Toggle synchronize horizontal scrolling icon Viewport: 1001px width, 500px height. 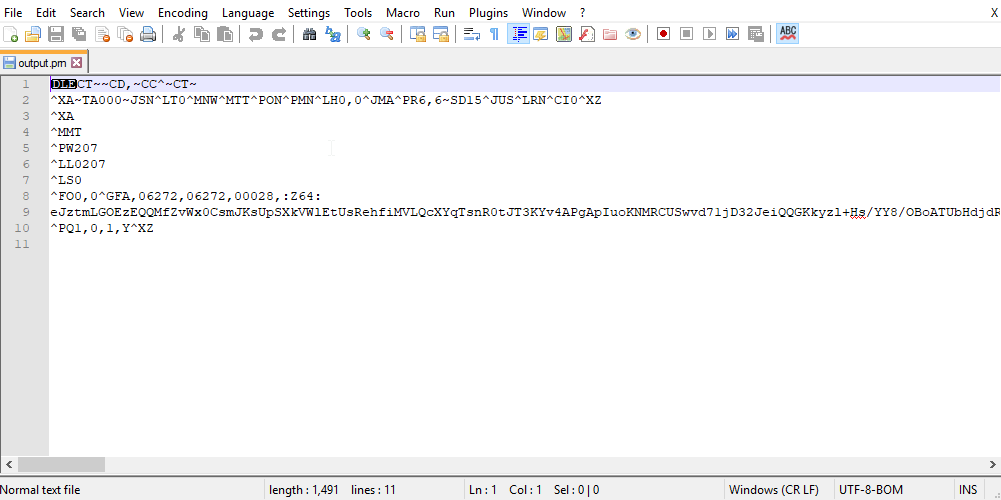coord(440,34)
